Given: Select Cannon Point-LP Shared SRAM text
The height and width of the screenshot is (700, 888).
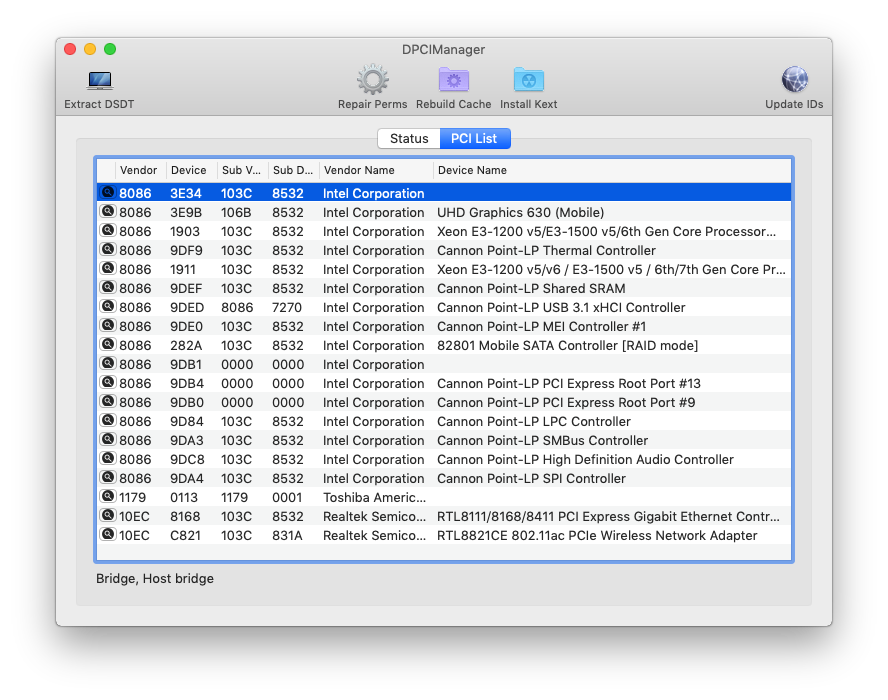Looking at the screenshot, I should click(531, 288).
